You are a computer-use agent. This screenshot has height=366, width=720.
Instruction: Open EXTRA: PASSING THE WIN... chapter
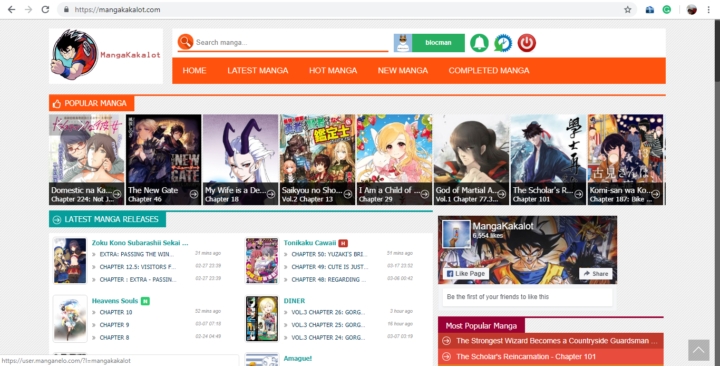pos(136,253)
